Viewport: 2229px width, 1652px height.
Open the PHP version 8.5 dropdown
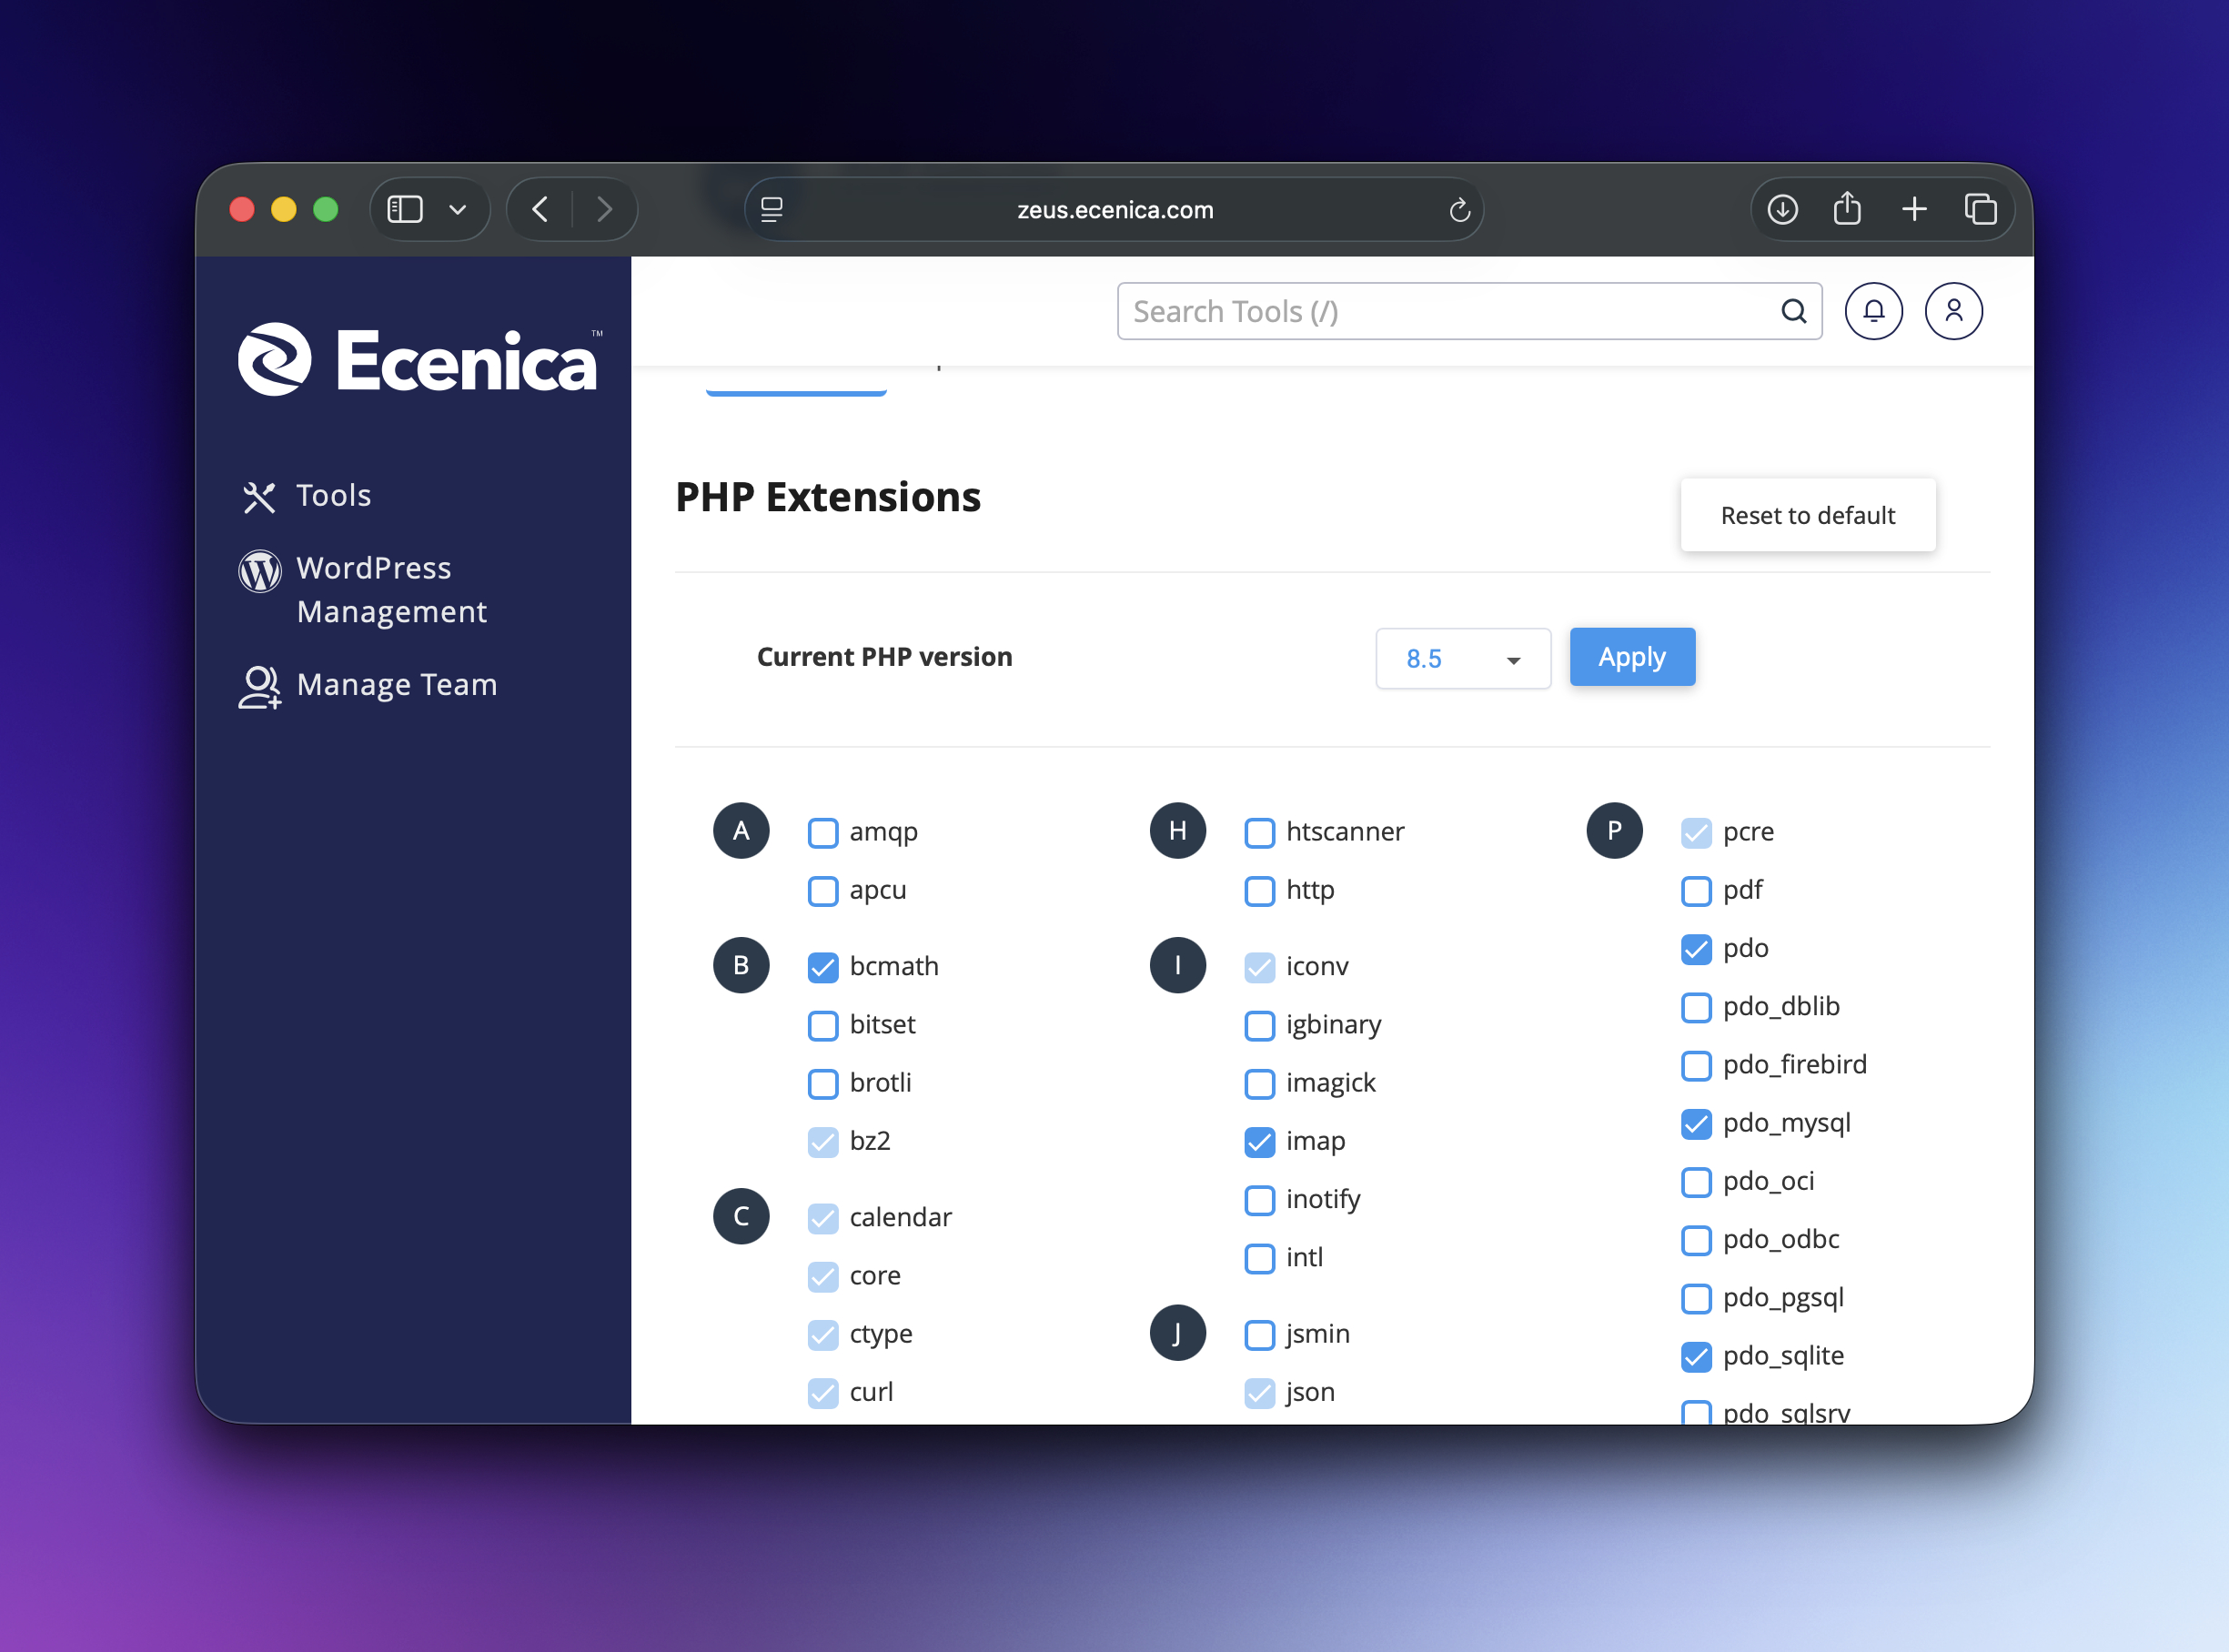click(1462, 658)
